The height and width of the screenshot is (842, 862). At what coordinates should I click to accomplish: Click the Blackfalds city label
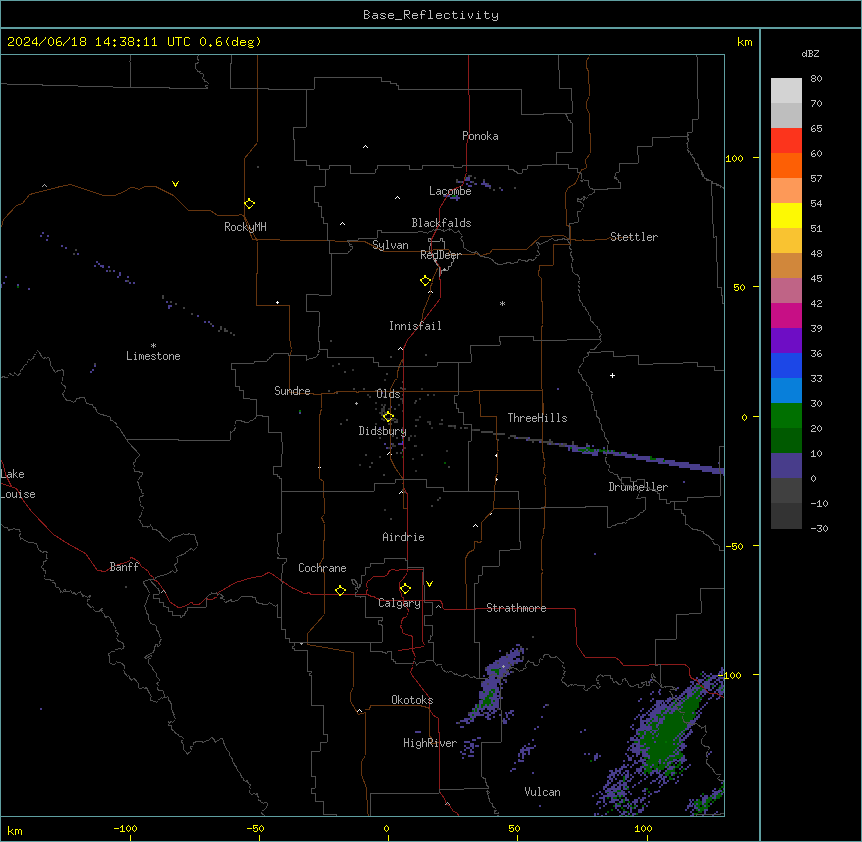tap(441, 223)
